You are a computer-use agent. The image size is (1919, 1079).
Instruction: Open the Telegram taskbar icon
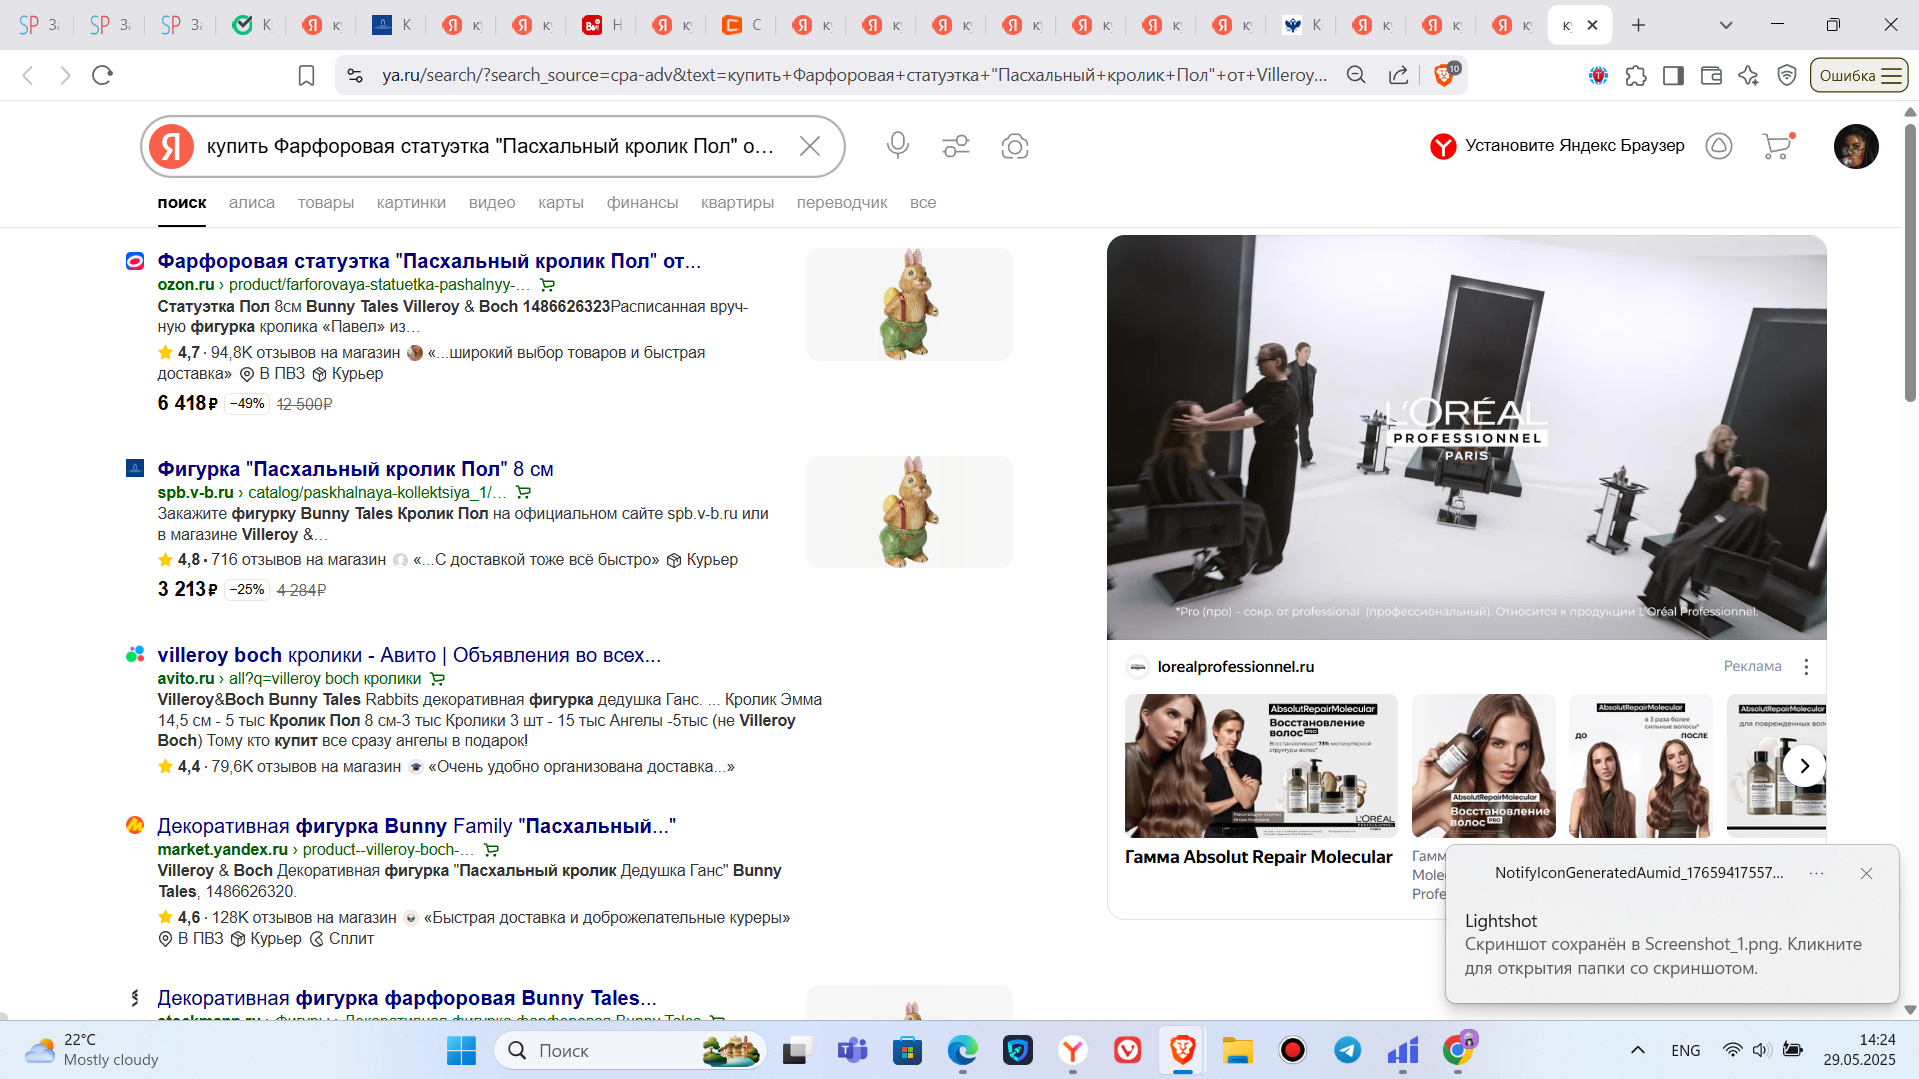1347,1050
